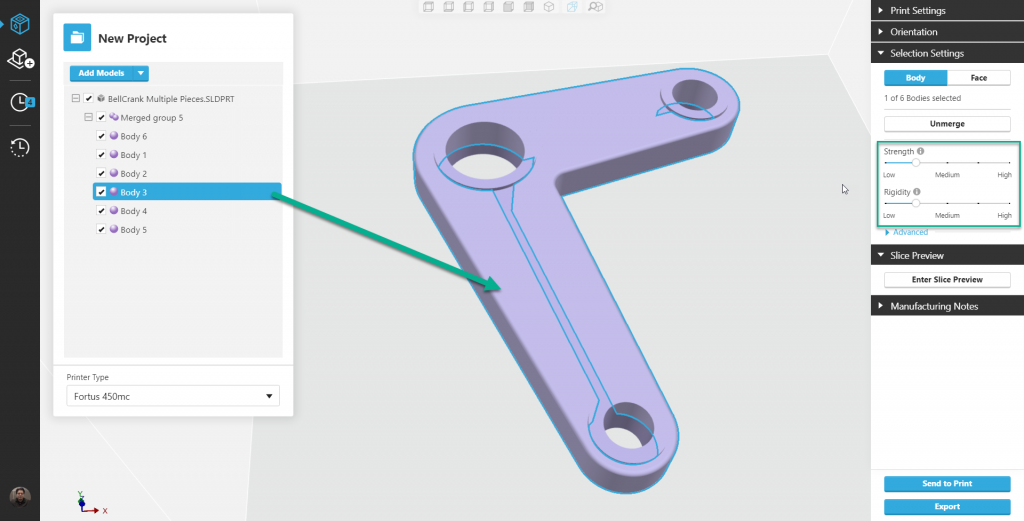Click the '1 of 6 Bodies selected' text
The height and width of the screenshot is (521, 1024).
(x=922, y=98)
